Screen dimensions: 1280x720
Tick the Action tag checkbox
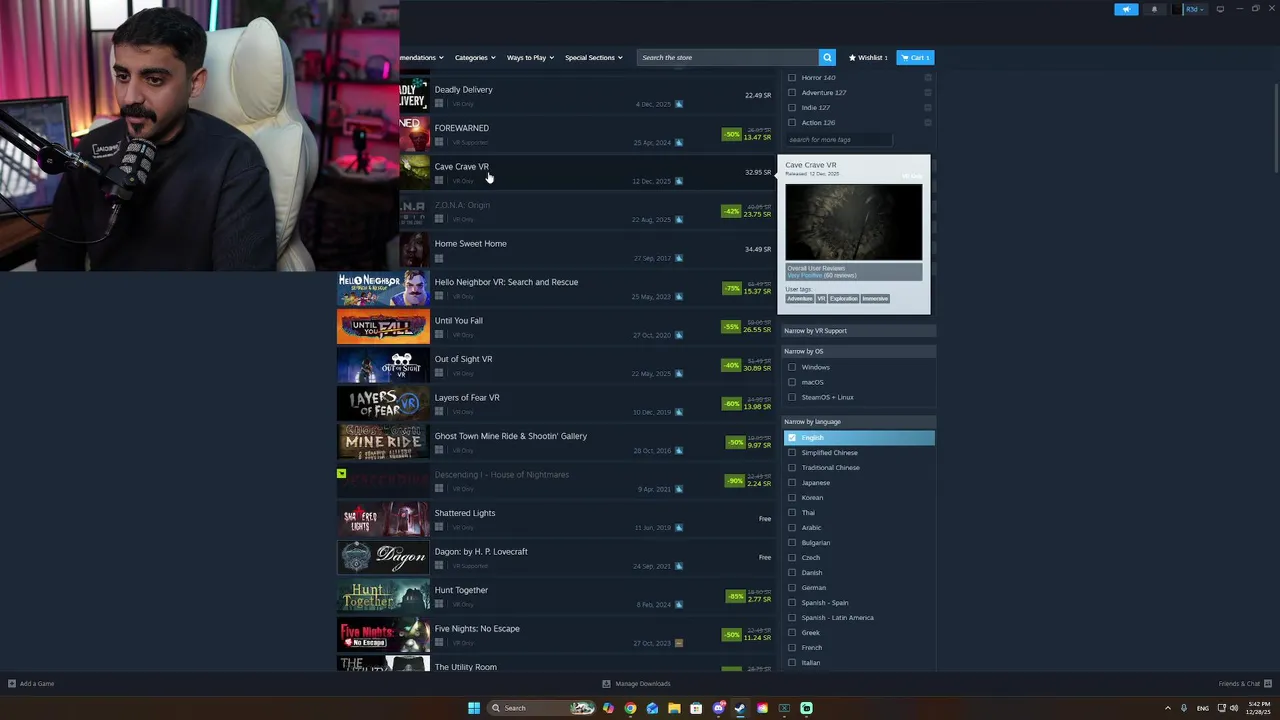point(792,122)
